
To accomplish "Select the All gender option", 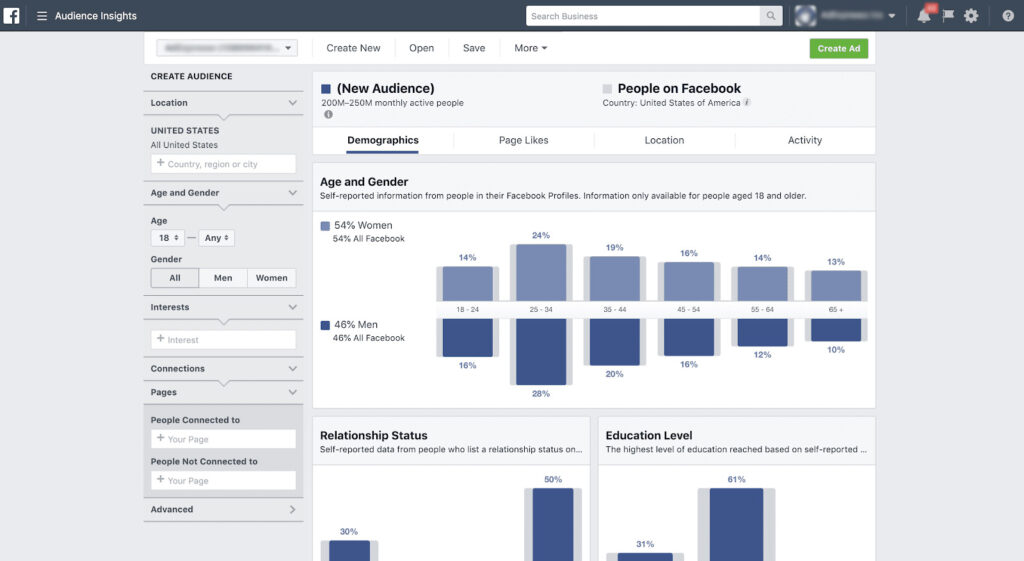I will point(175,278).
